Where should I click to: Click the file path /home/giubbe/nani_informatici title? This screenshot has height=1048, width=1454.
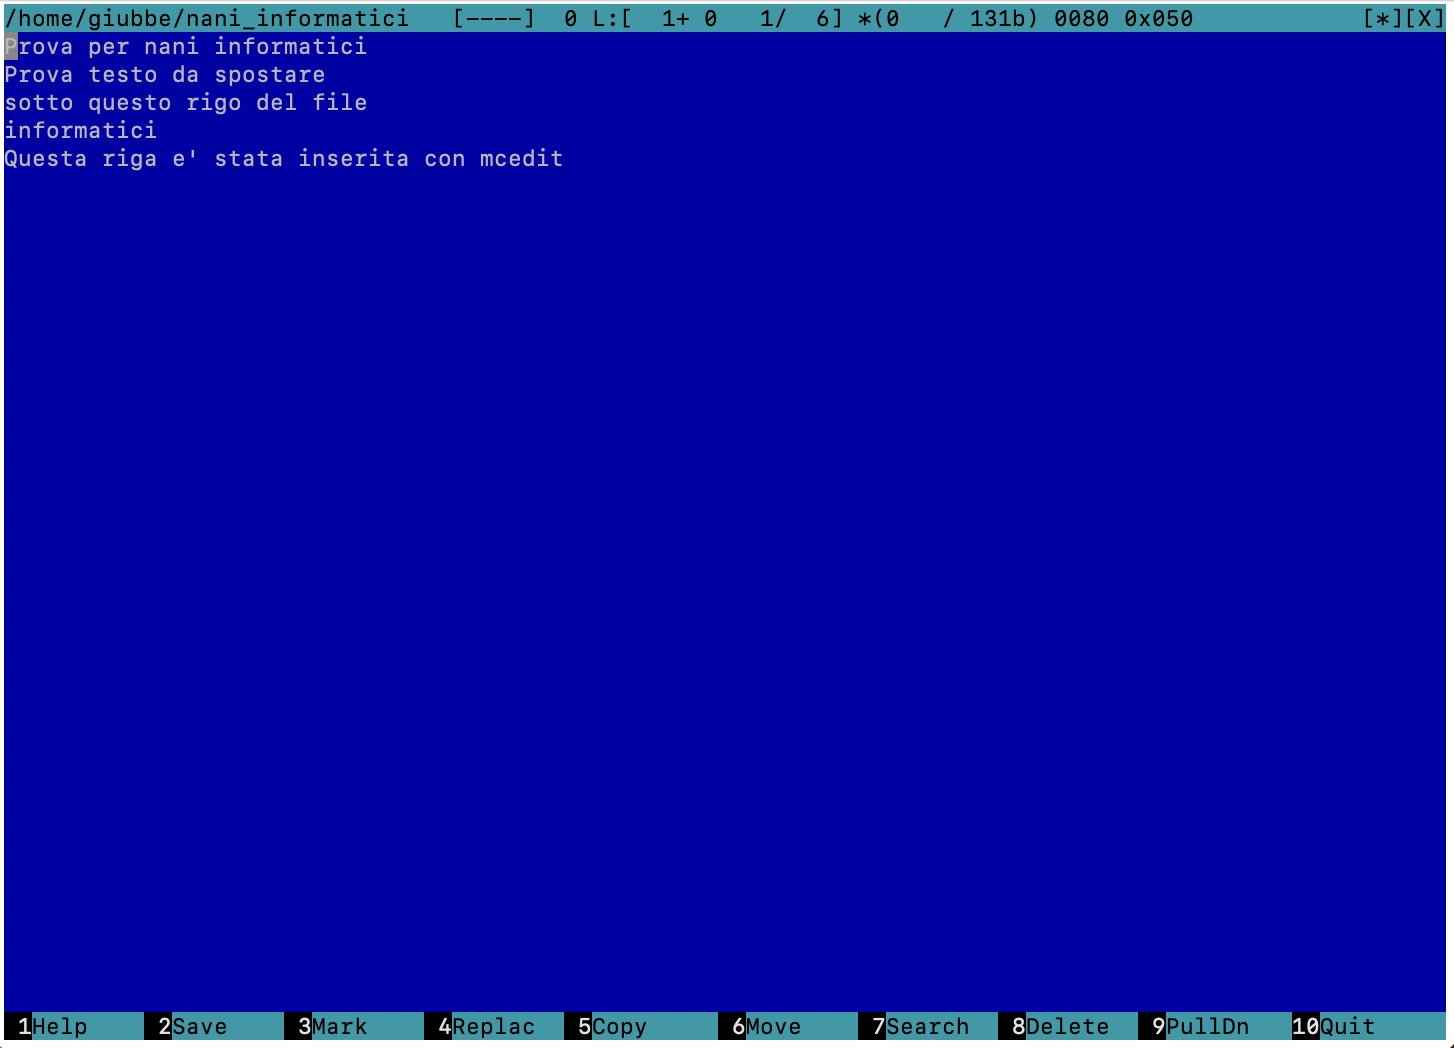[207, 18]
